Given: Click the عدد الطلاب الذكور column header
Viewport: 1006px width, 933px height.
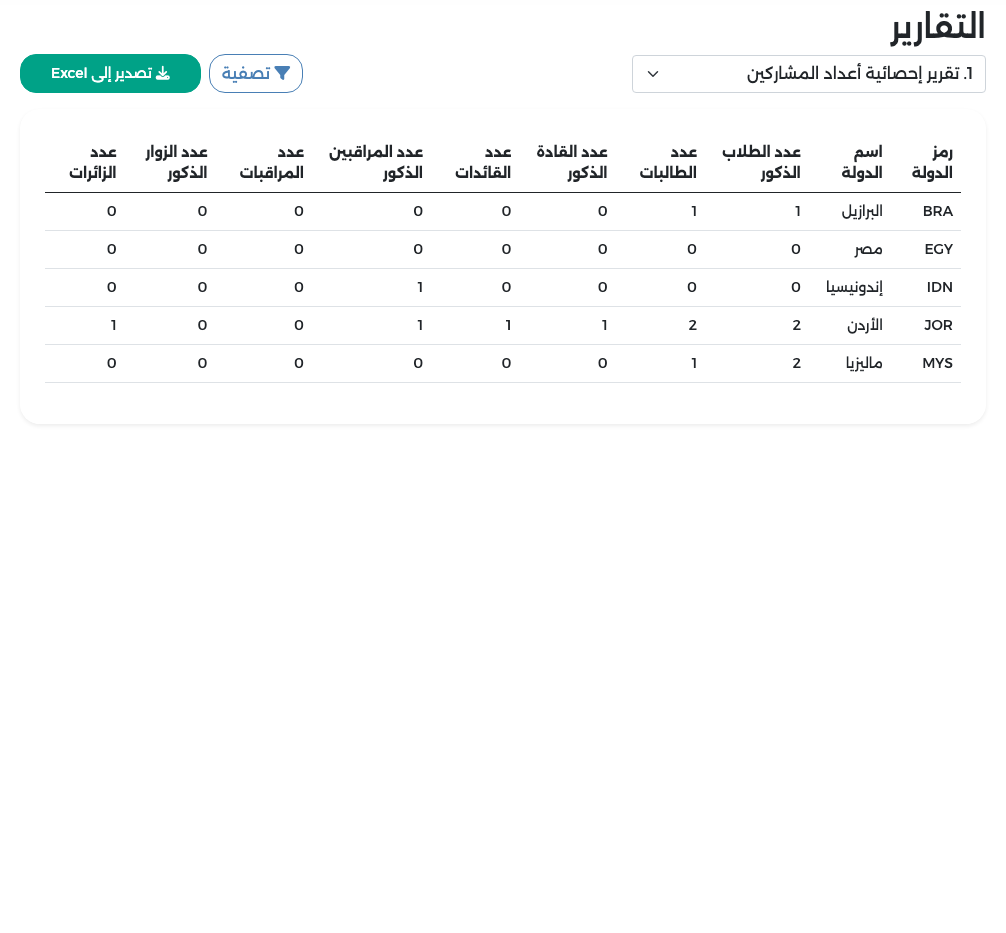Looking at the screenshot, I should click(762, 162).
